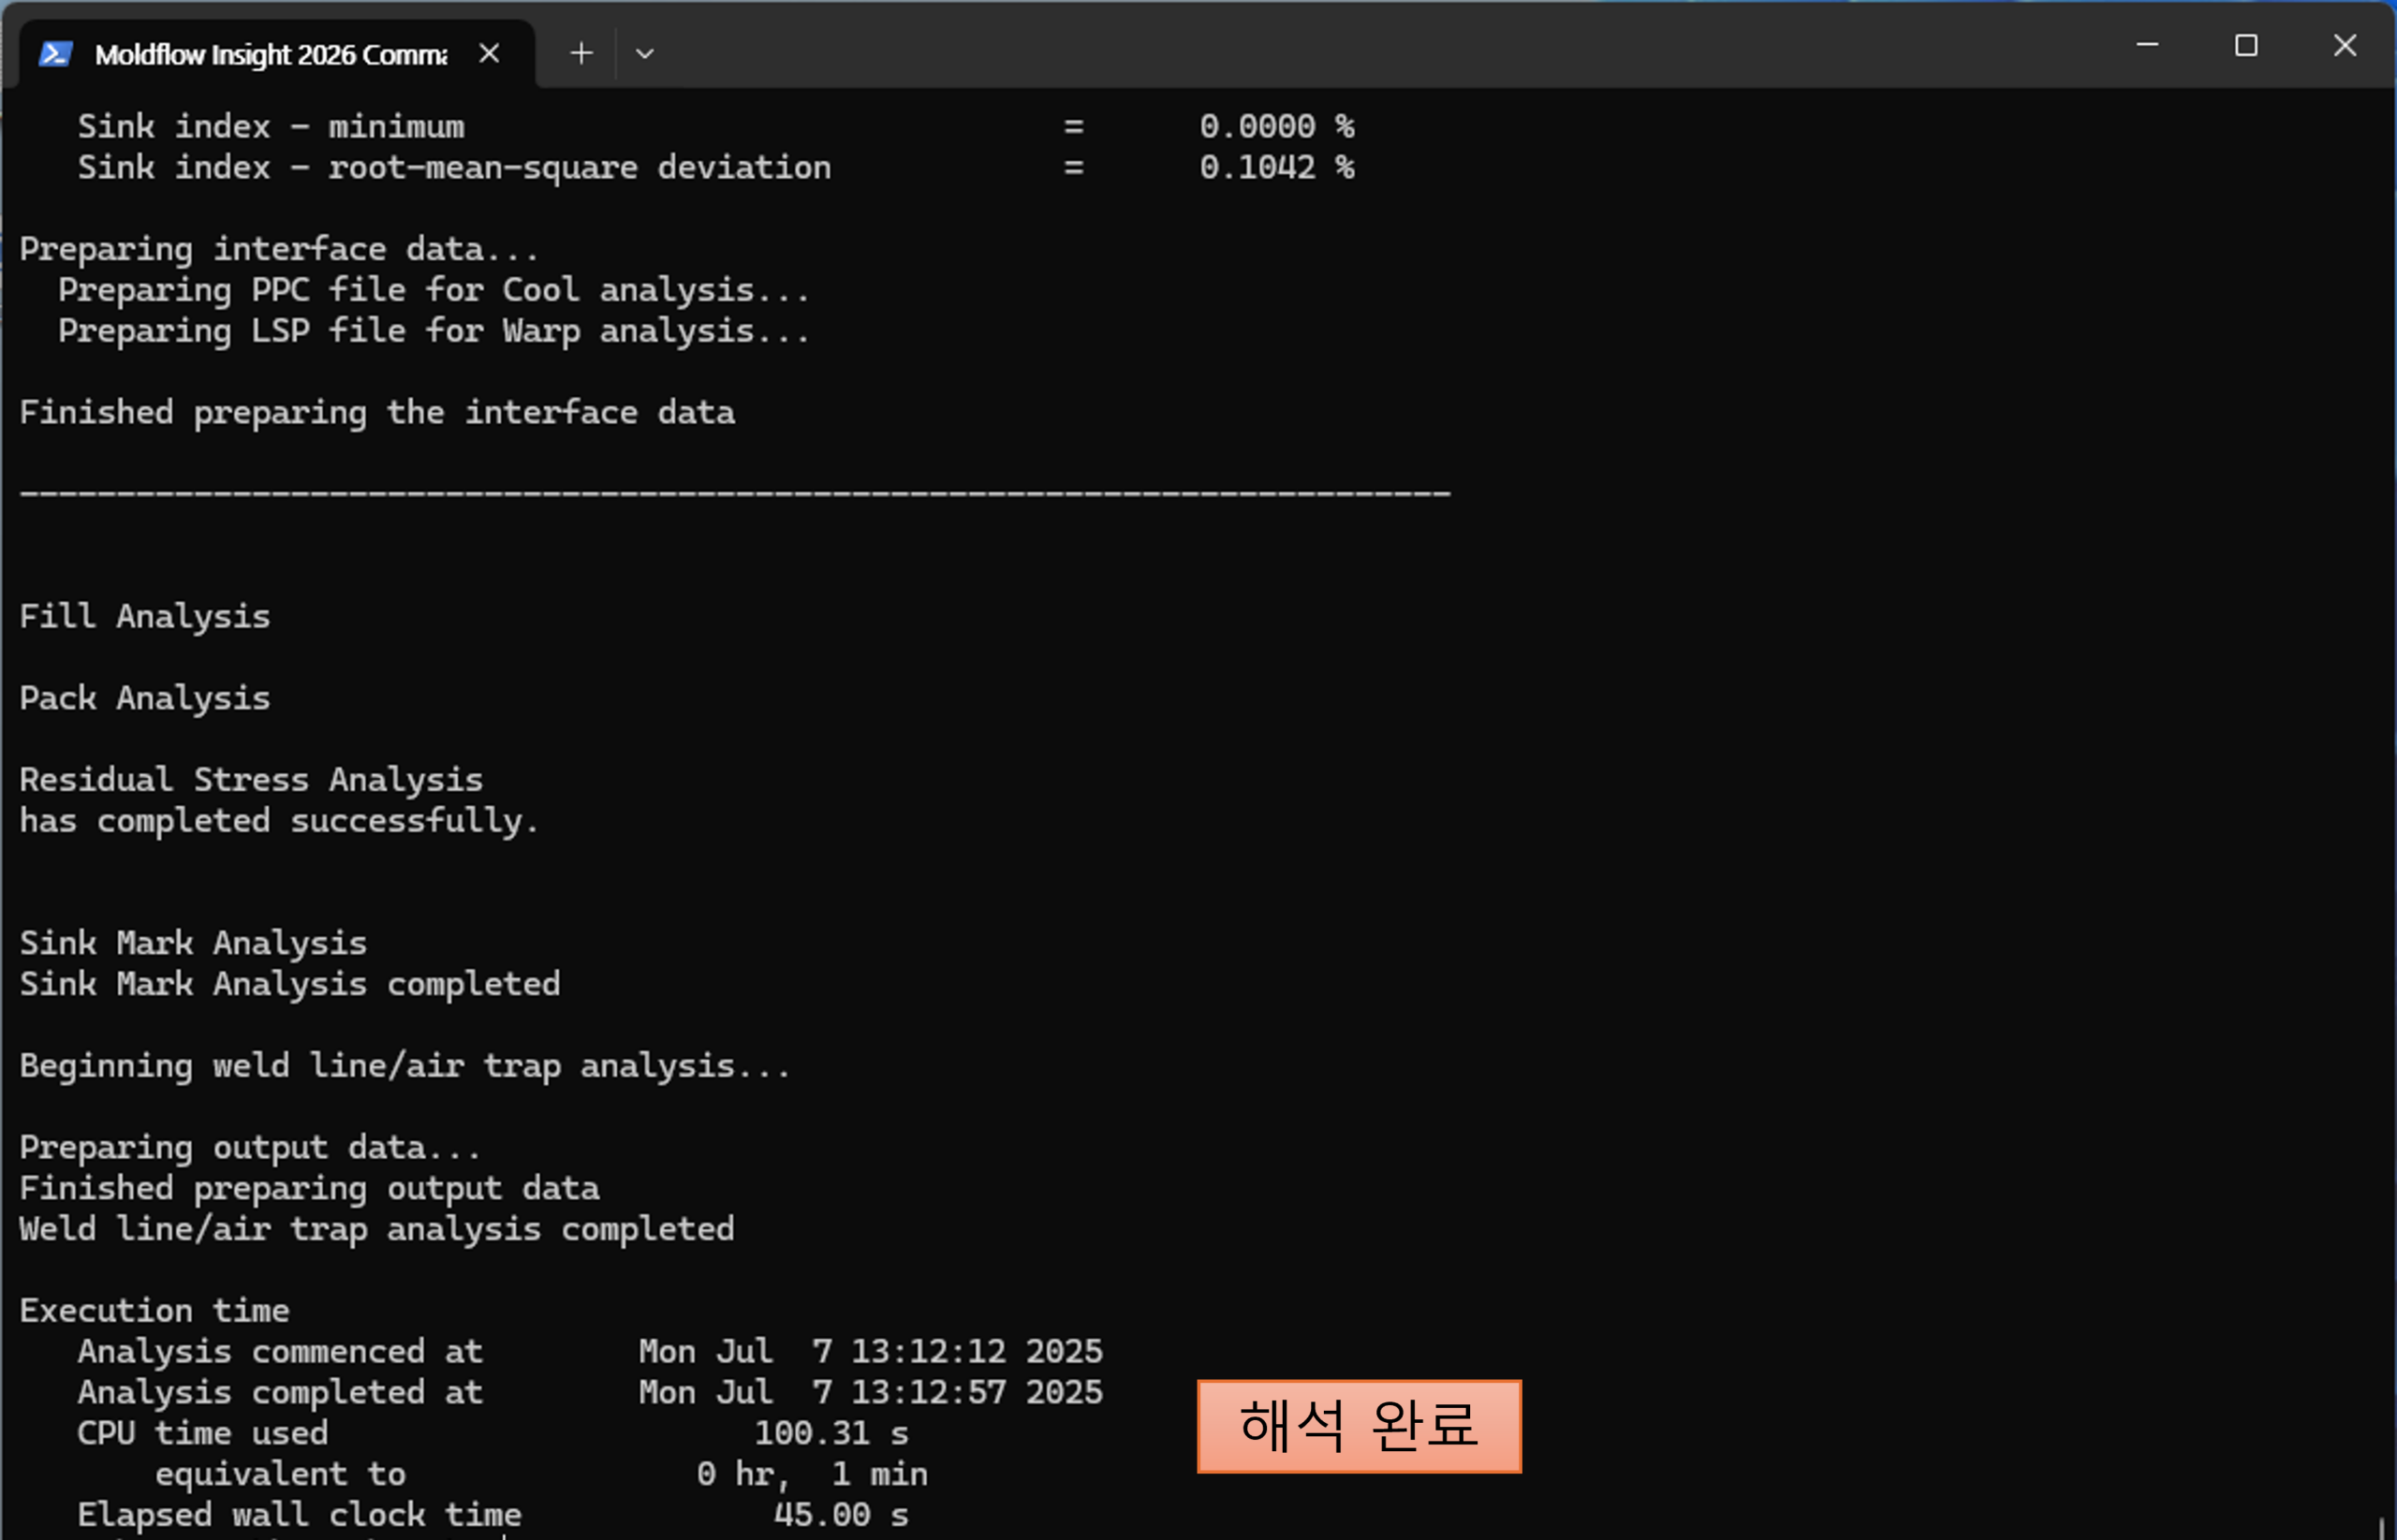Open a new terminal tab
The width and height of the screenshot is (2397, 1540).
pyautogui.click(x=581, y=53)
